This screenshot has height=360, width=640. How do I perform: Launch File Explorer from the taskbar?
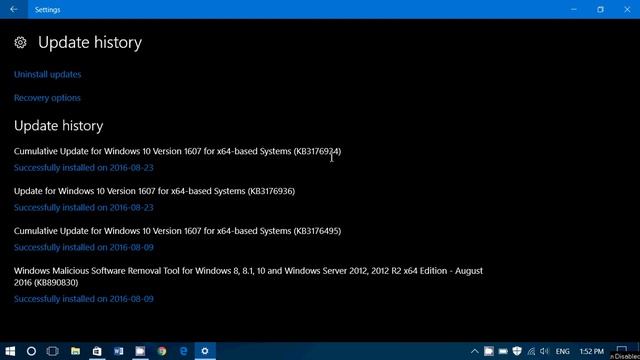click(x=75, y=351)
